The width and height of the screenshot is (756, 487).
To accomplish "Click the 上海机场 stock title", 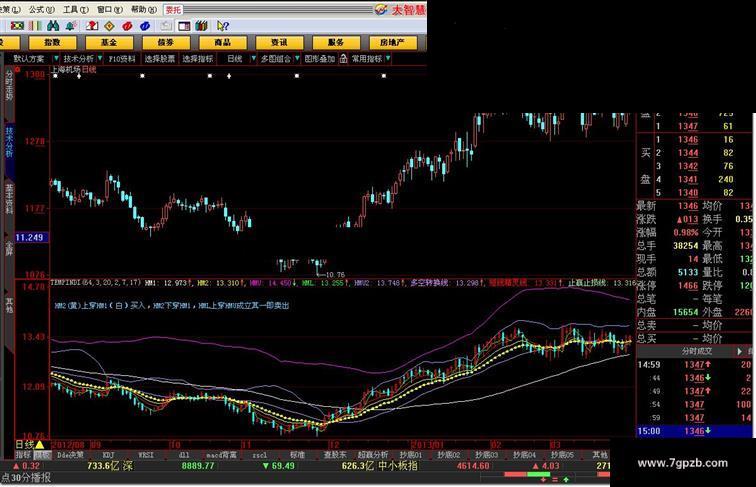I will coord(66,69).
